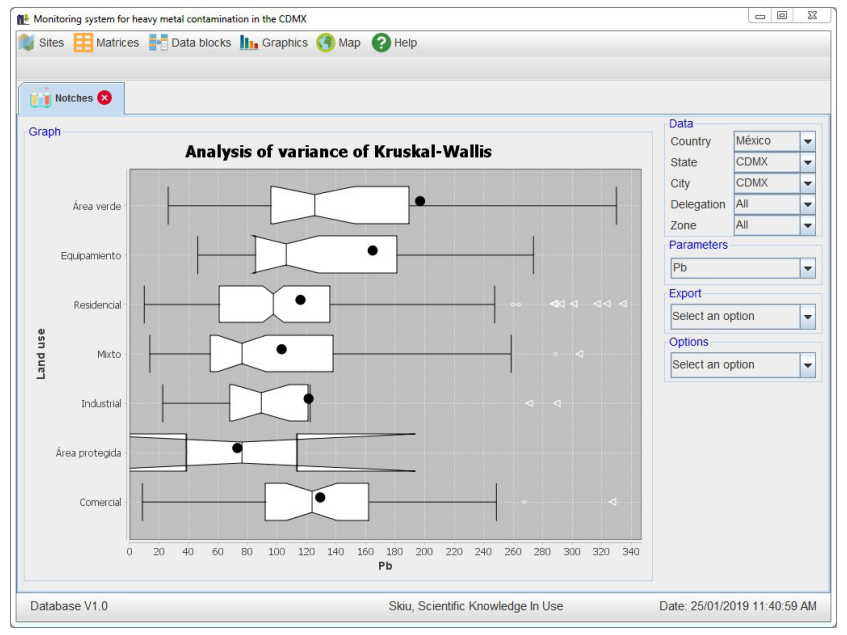
Task: Select the Notches tab
Action: pos(73,98)
